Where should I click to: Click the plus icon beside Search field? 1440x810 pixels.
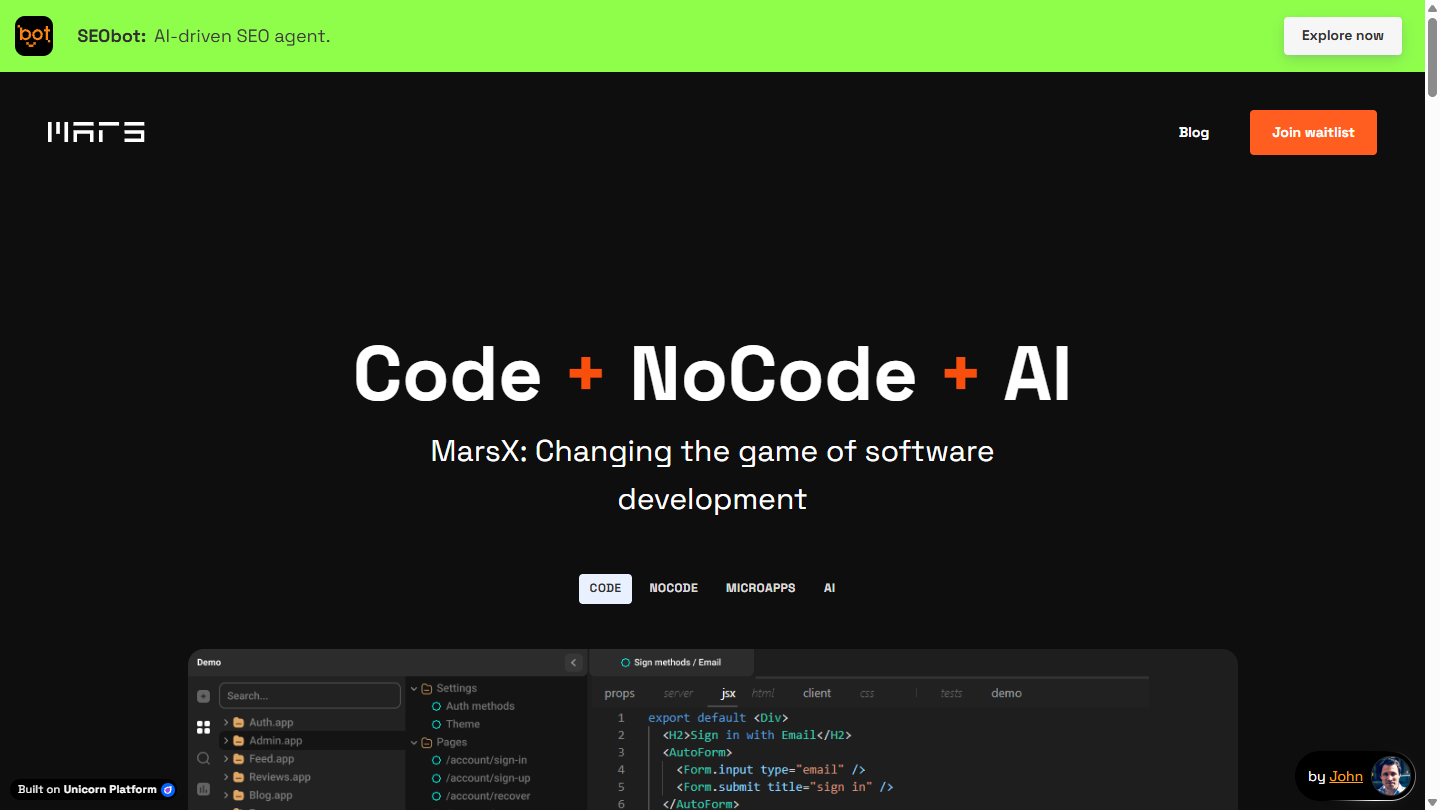pyautogui.click(x=204, y=696)
